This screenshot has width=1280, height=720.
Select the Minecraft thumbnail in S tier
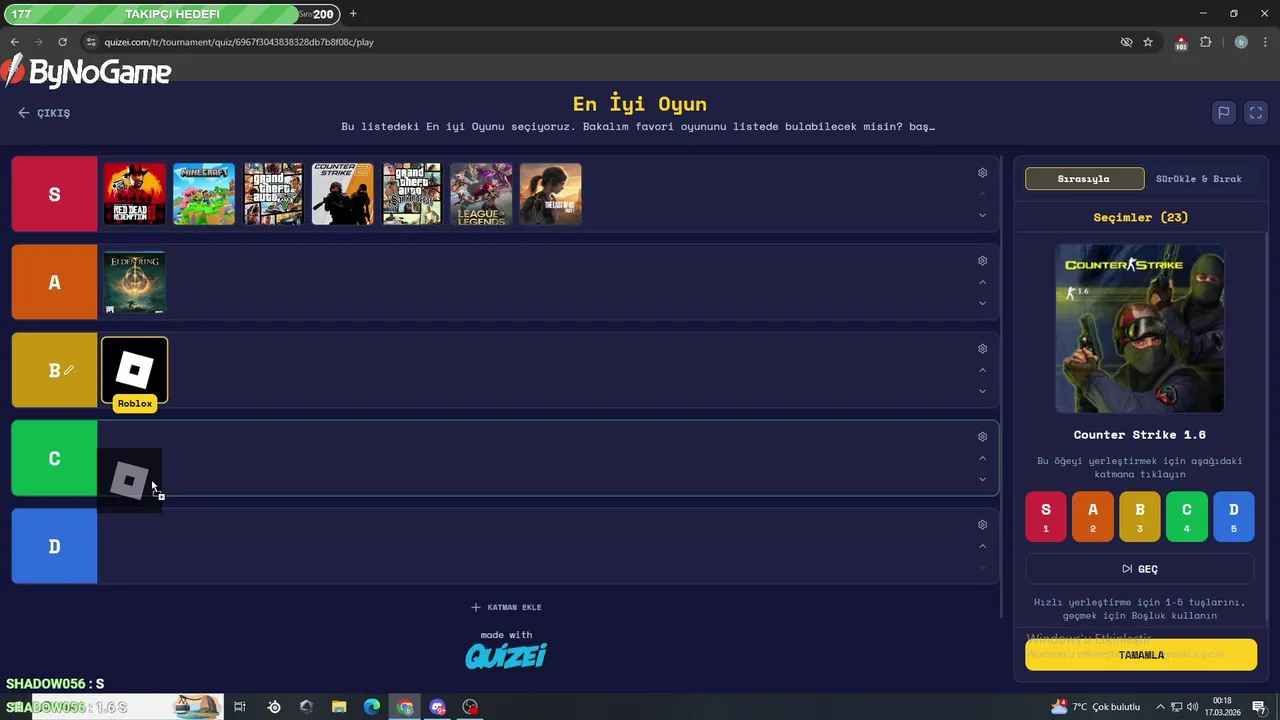pos(204,194)
